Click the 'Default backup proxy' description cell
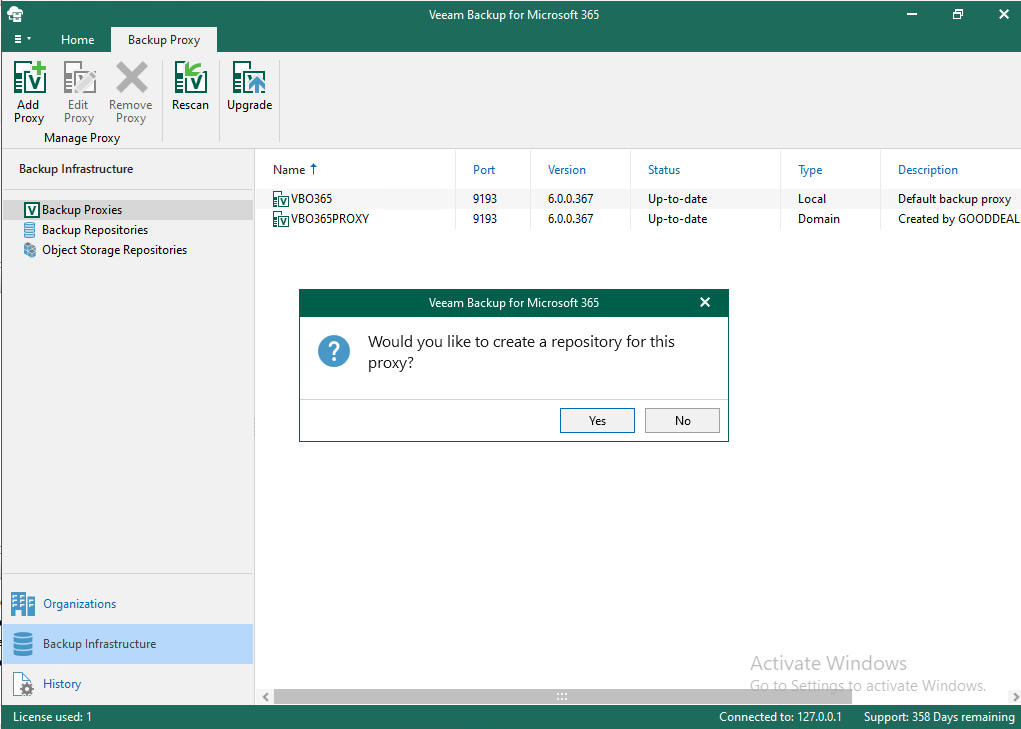The width and height of the screenshot is (1021, 729). click(x=955, y=199)
